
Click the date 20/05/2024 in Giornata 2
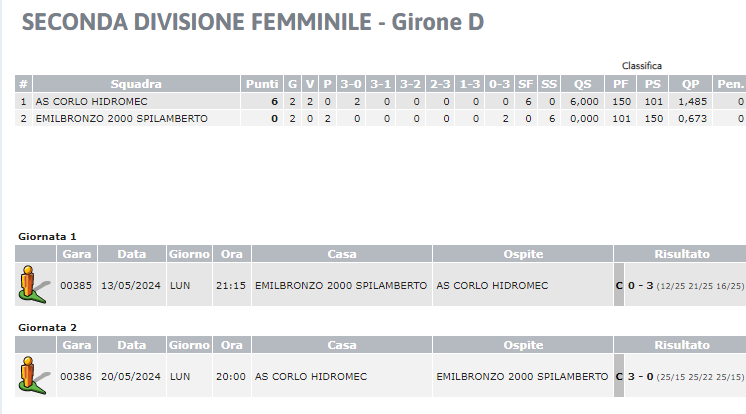(131, 376)
